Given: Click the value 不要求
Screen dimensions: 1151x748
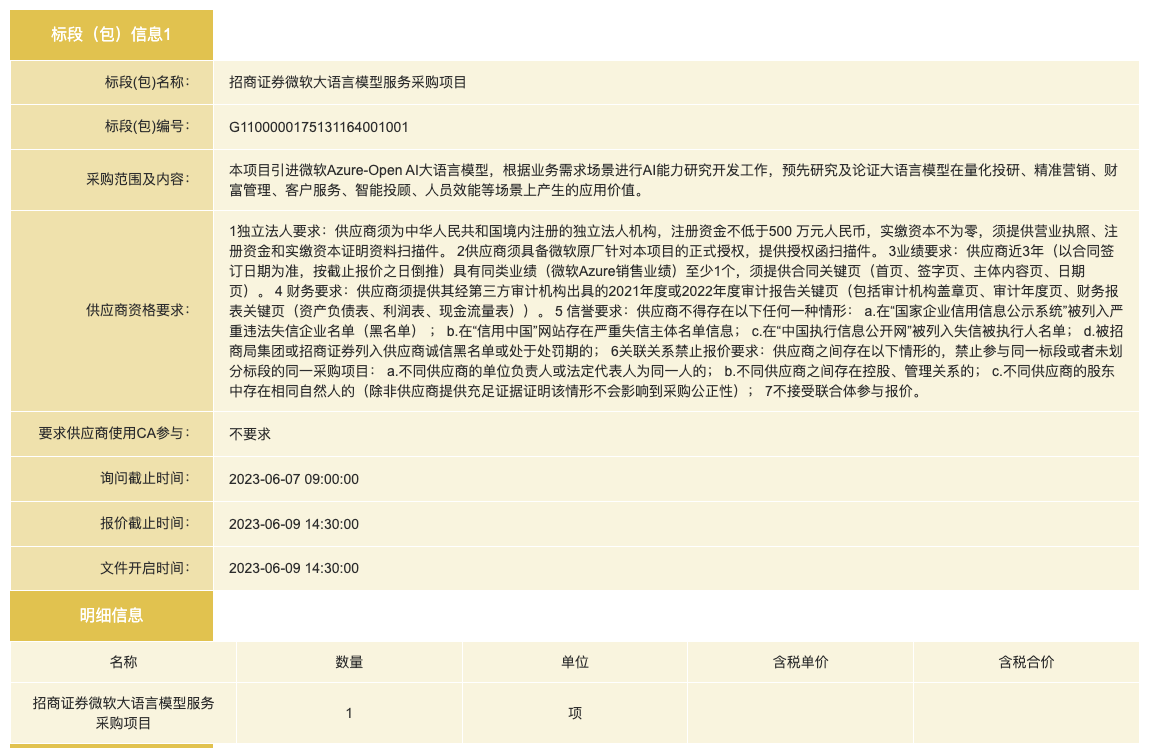Looking at the screenshot, I should [x=250, y=434].
